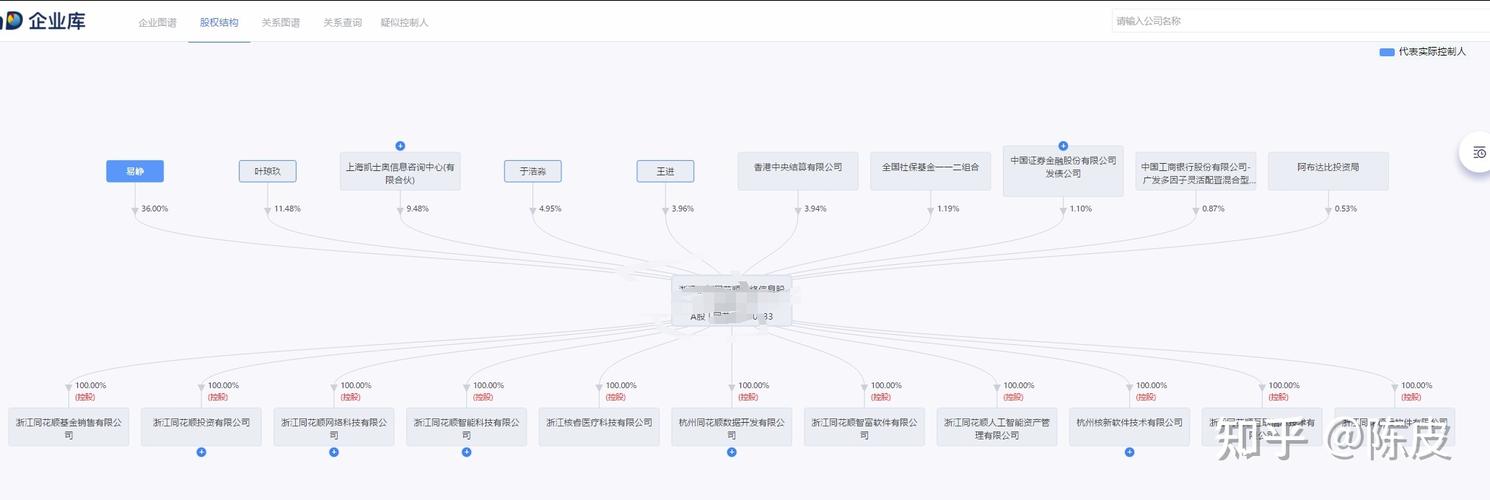Open subsidiary 浙江同花顺投资有限公司
Screen dimensions: 1490x500
(x=201, y=427)
